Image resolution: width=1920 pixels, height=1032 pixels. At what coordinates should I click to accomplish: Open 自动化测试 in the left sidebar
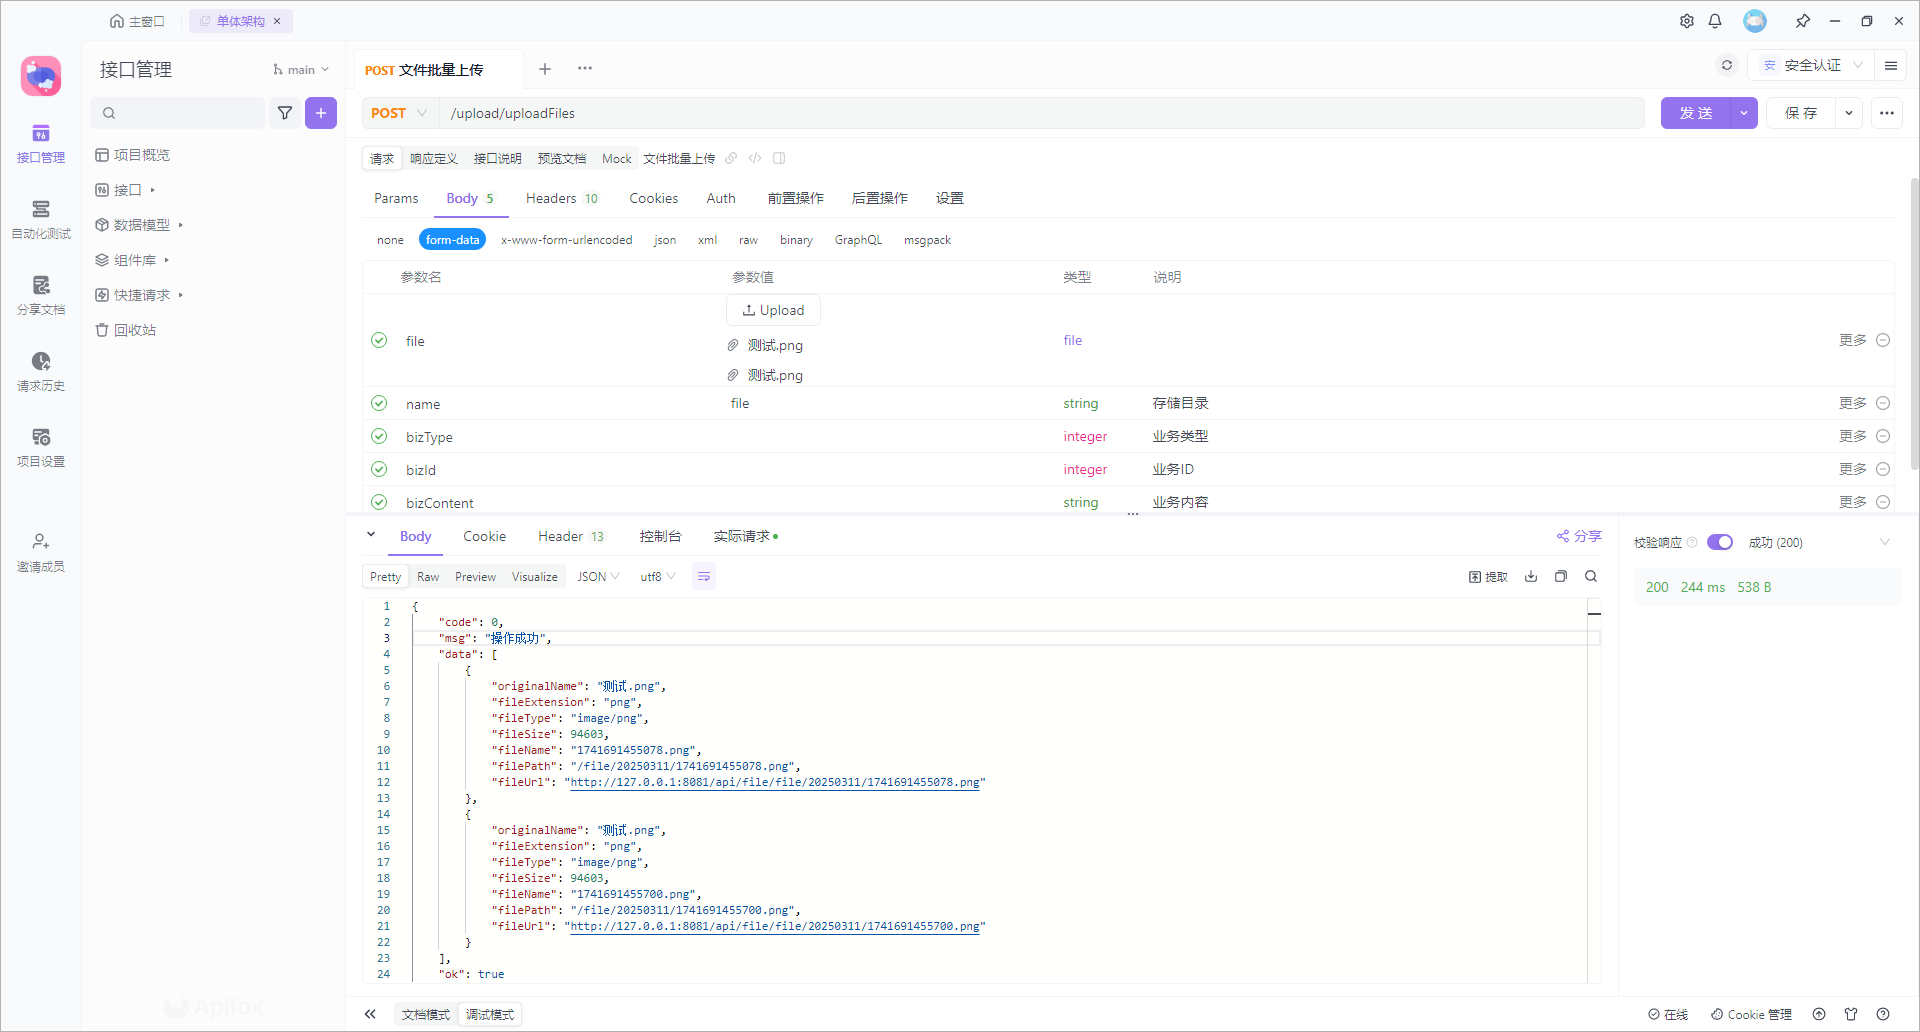pyautogui.click(x=41, y=218)
